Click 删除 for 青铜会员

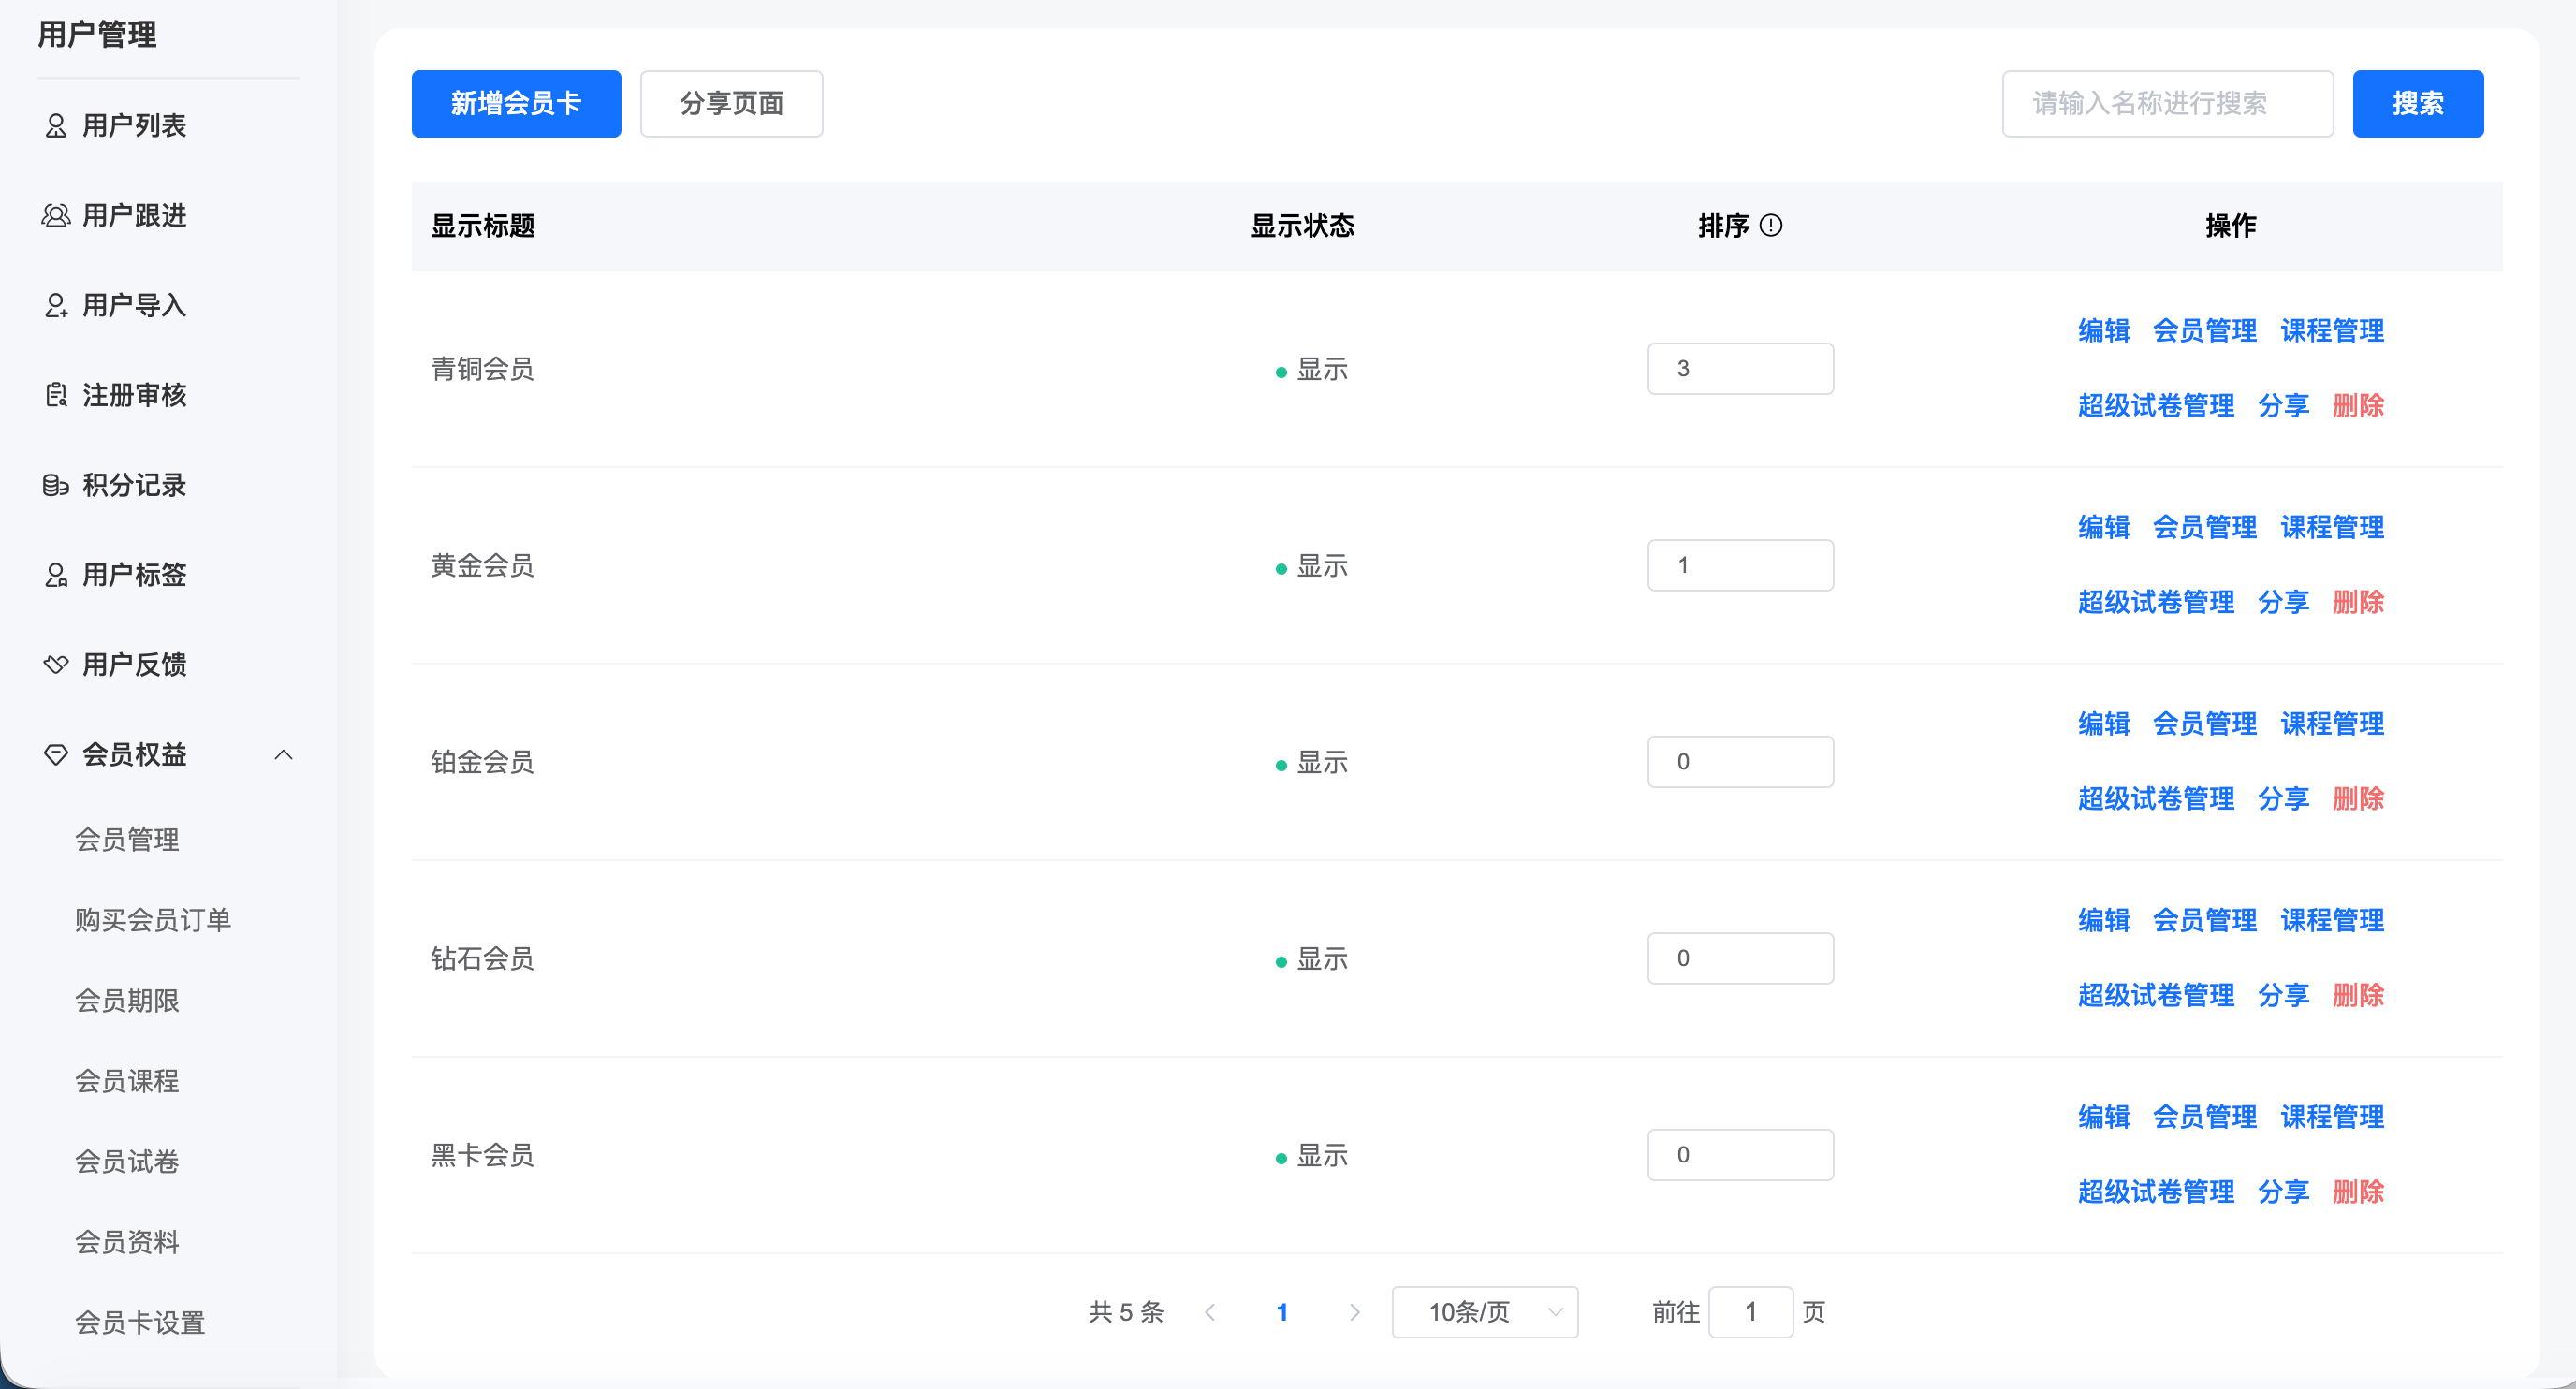2358,406
